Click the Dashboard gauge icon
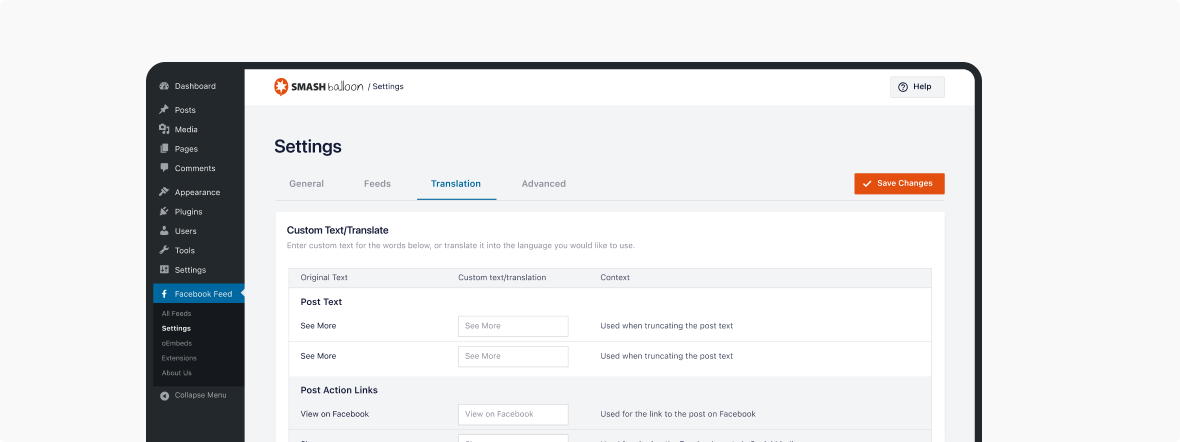This screenshot has width=1180, height=442. point(164,87)
